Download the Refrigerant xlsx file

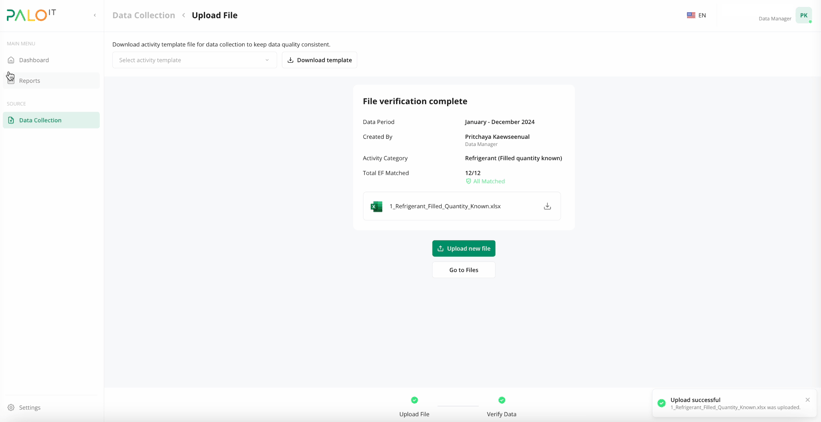click(547, 206)
